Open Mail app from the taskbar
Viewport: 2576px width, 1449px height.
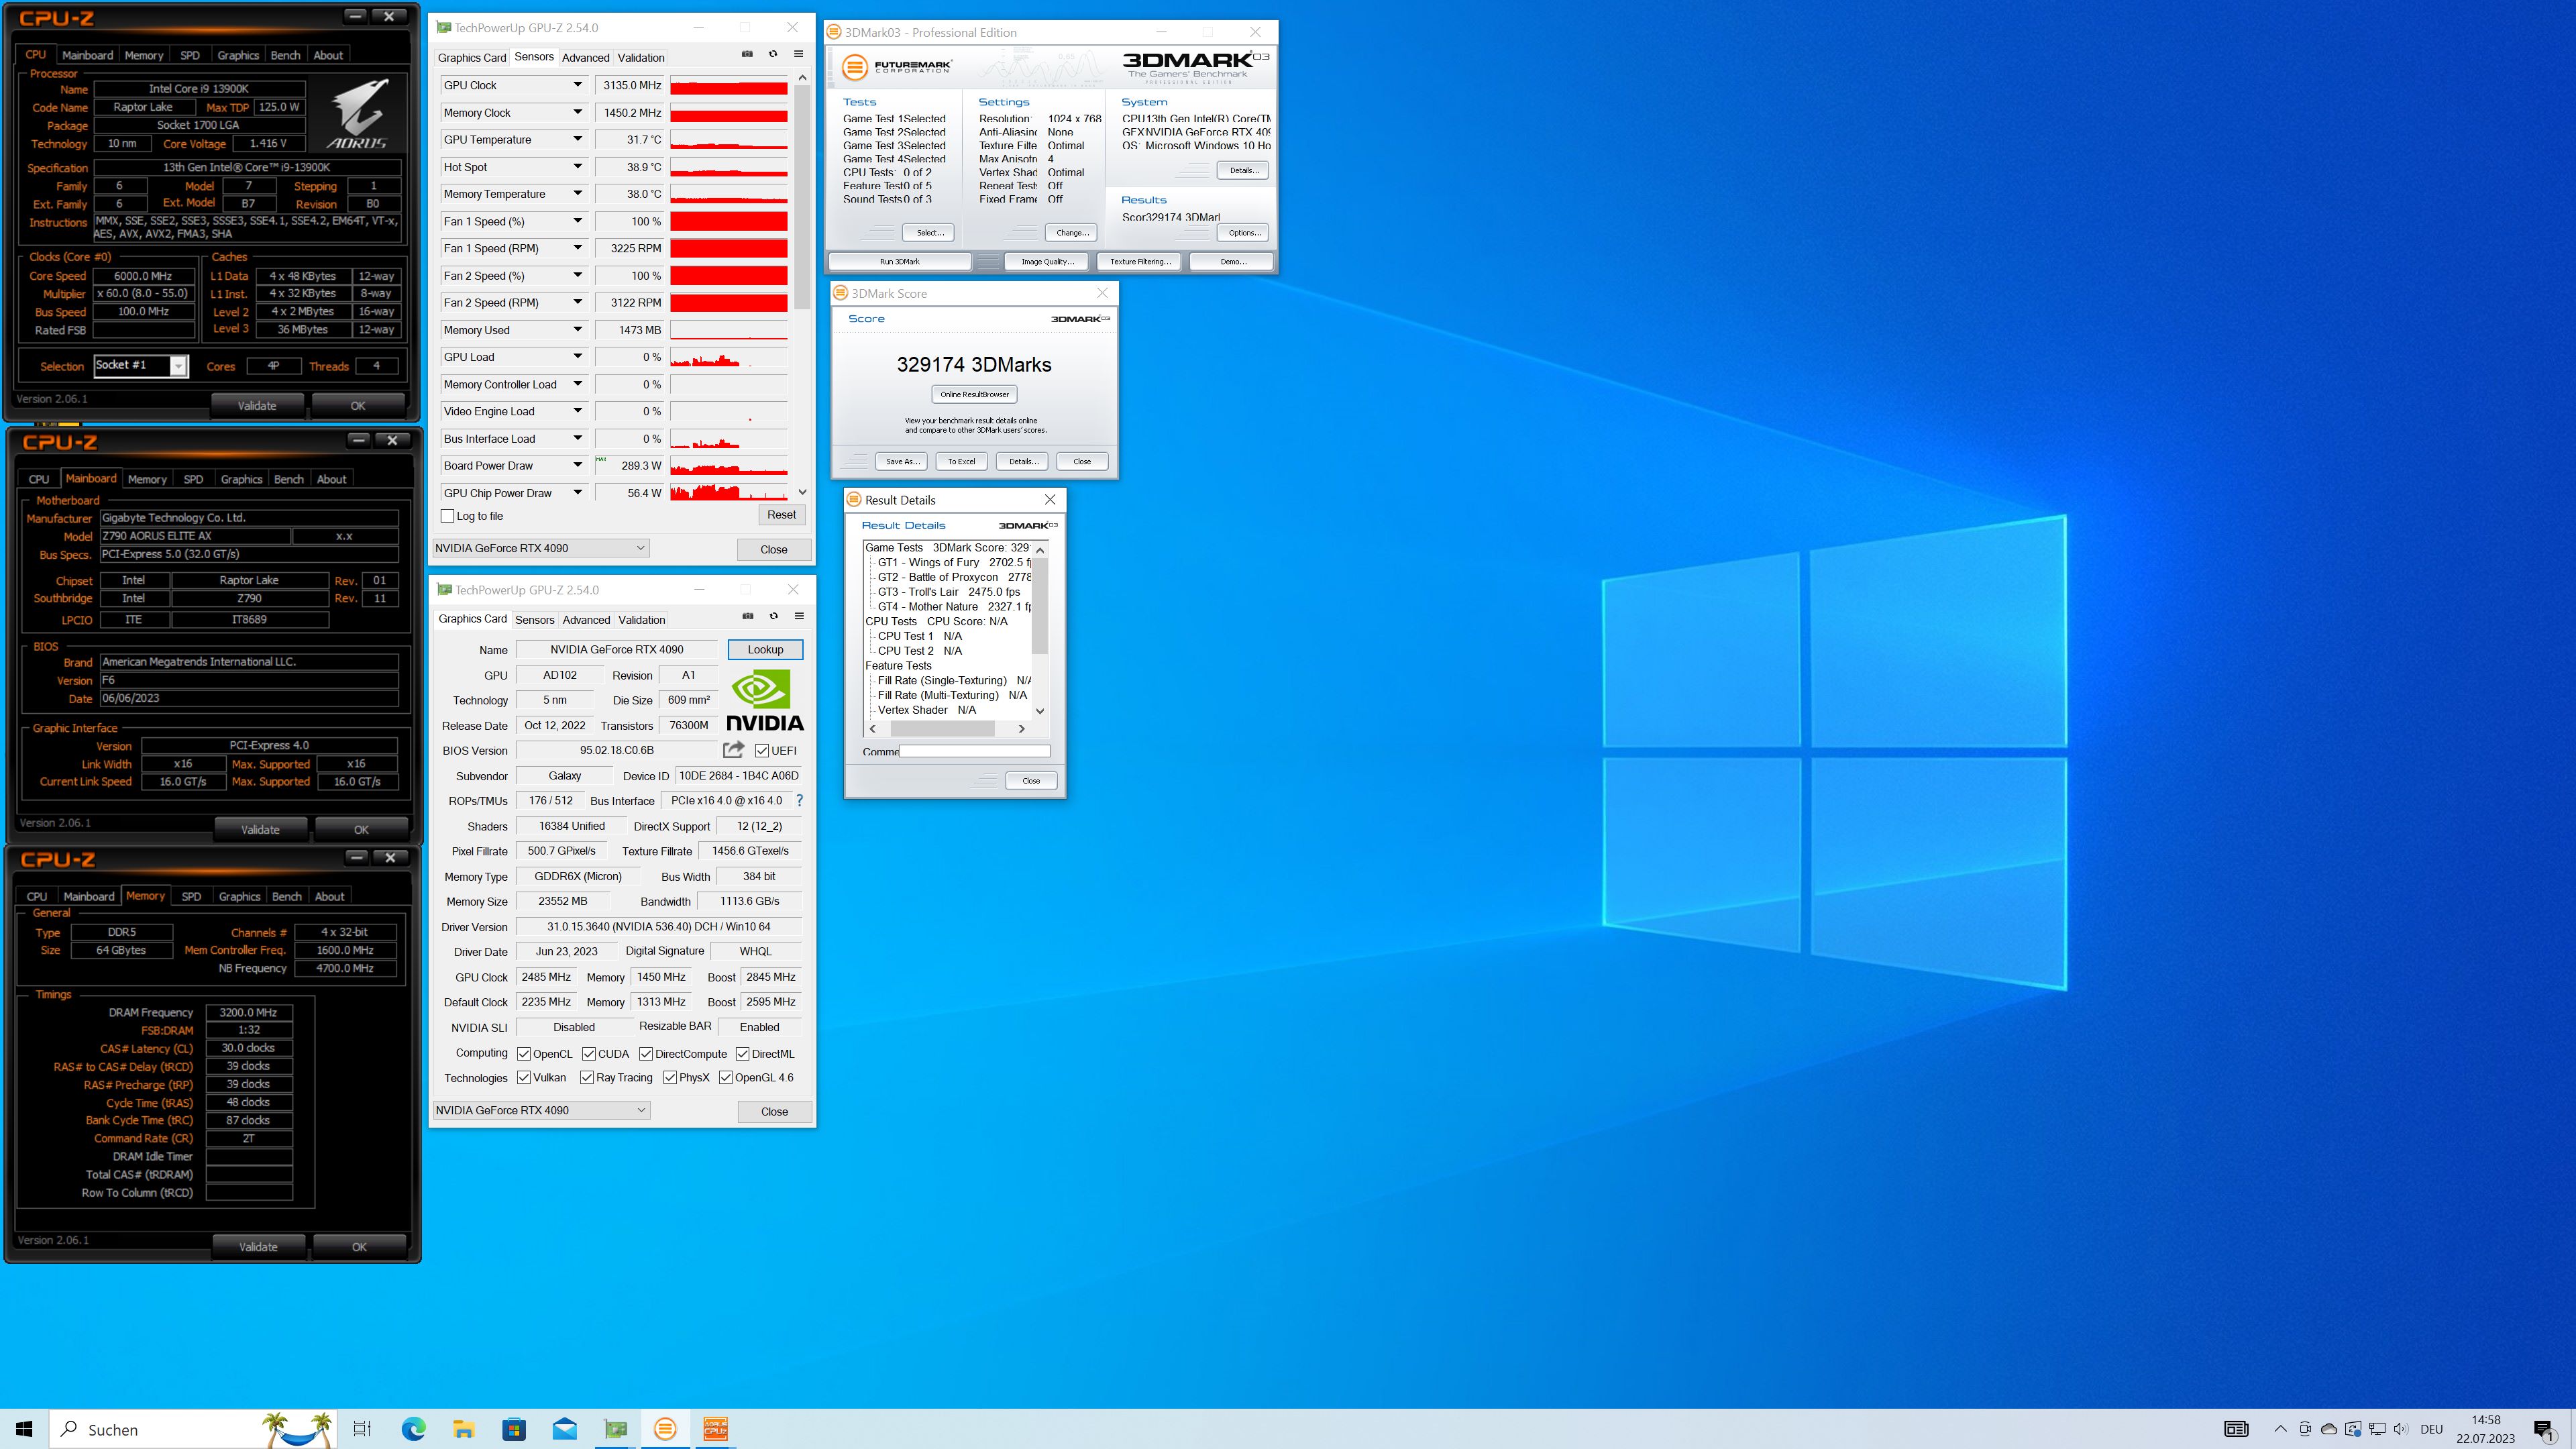point(564,1429)
